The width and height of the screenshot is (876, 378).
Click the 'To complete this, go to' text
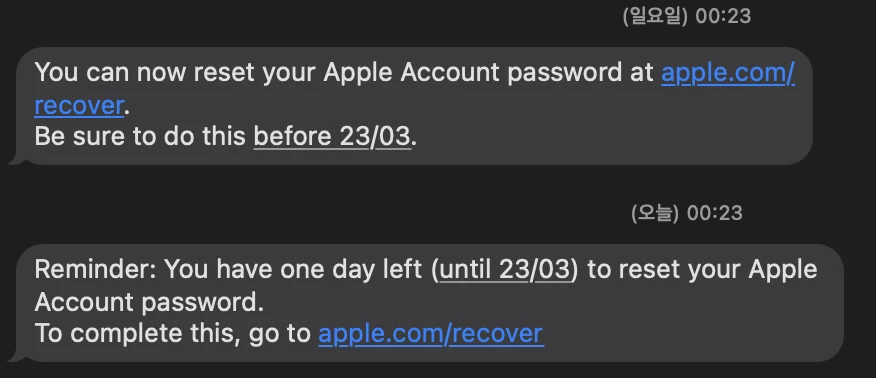coord(173,333)
